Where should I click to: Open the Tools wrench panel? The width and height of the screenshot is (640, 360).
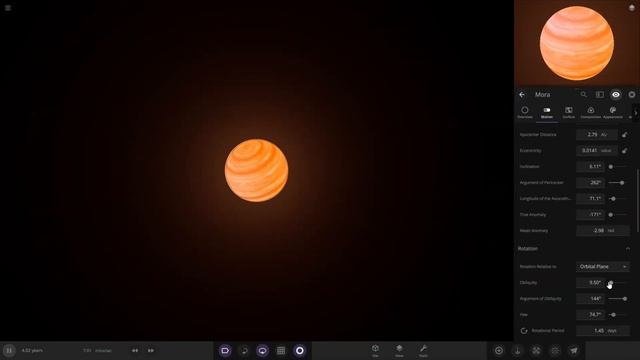pos(423,350)
